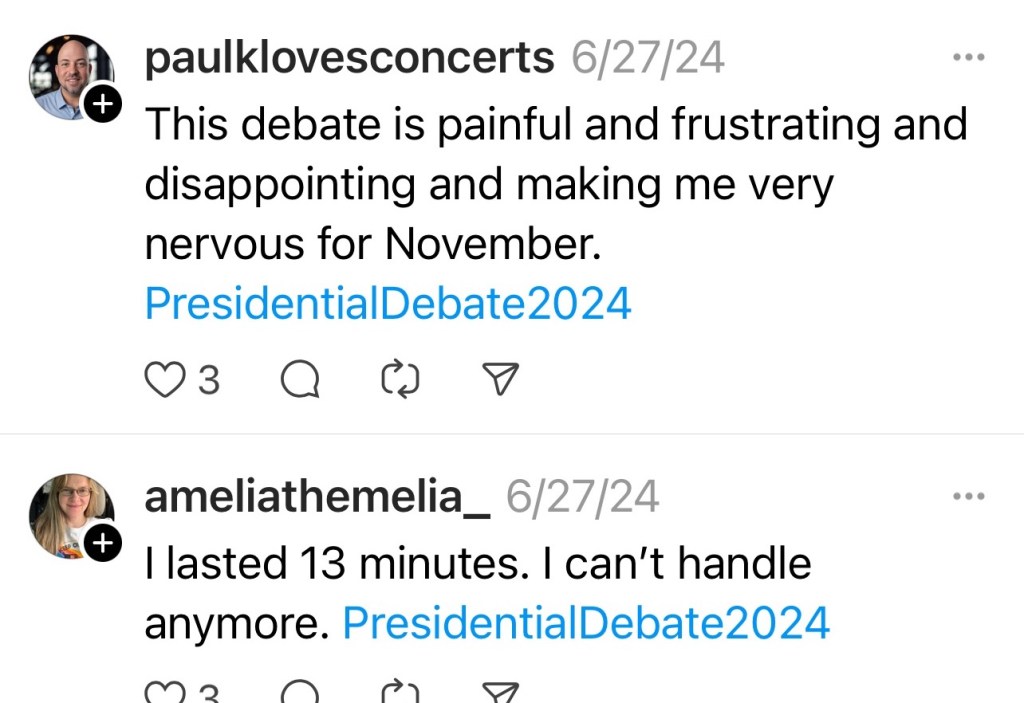Open PresidentialDebate2024 tag in paulklovesconcerts' post
The image size is (1024, 703).
[x=388, y=303]
